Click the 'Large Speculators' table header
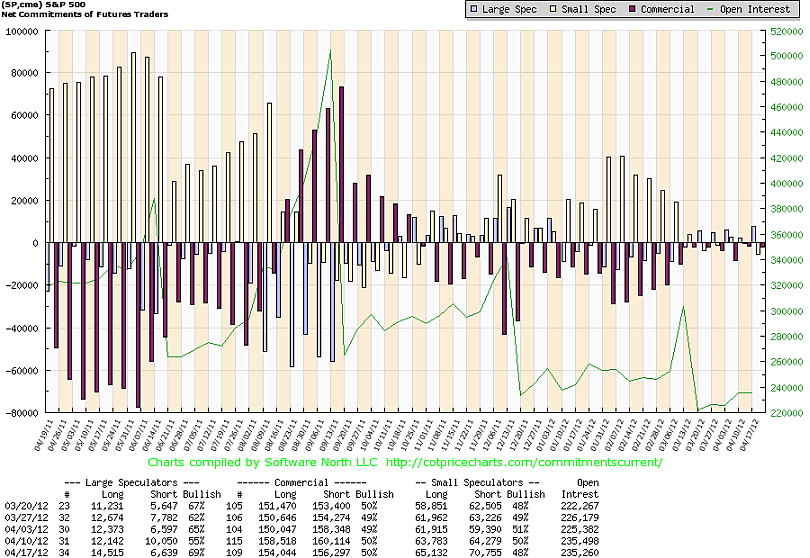 point(131,483)
